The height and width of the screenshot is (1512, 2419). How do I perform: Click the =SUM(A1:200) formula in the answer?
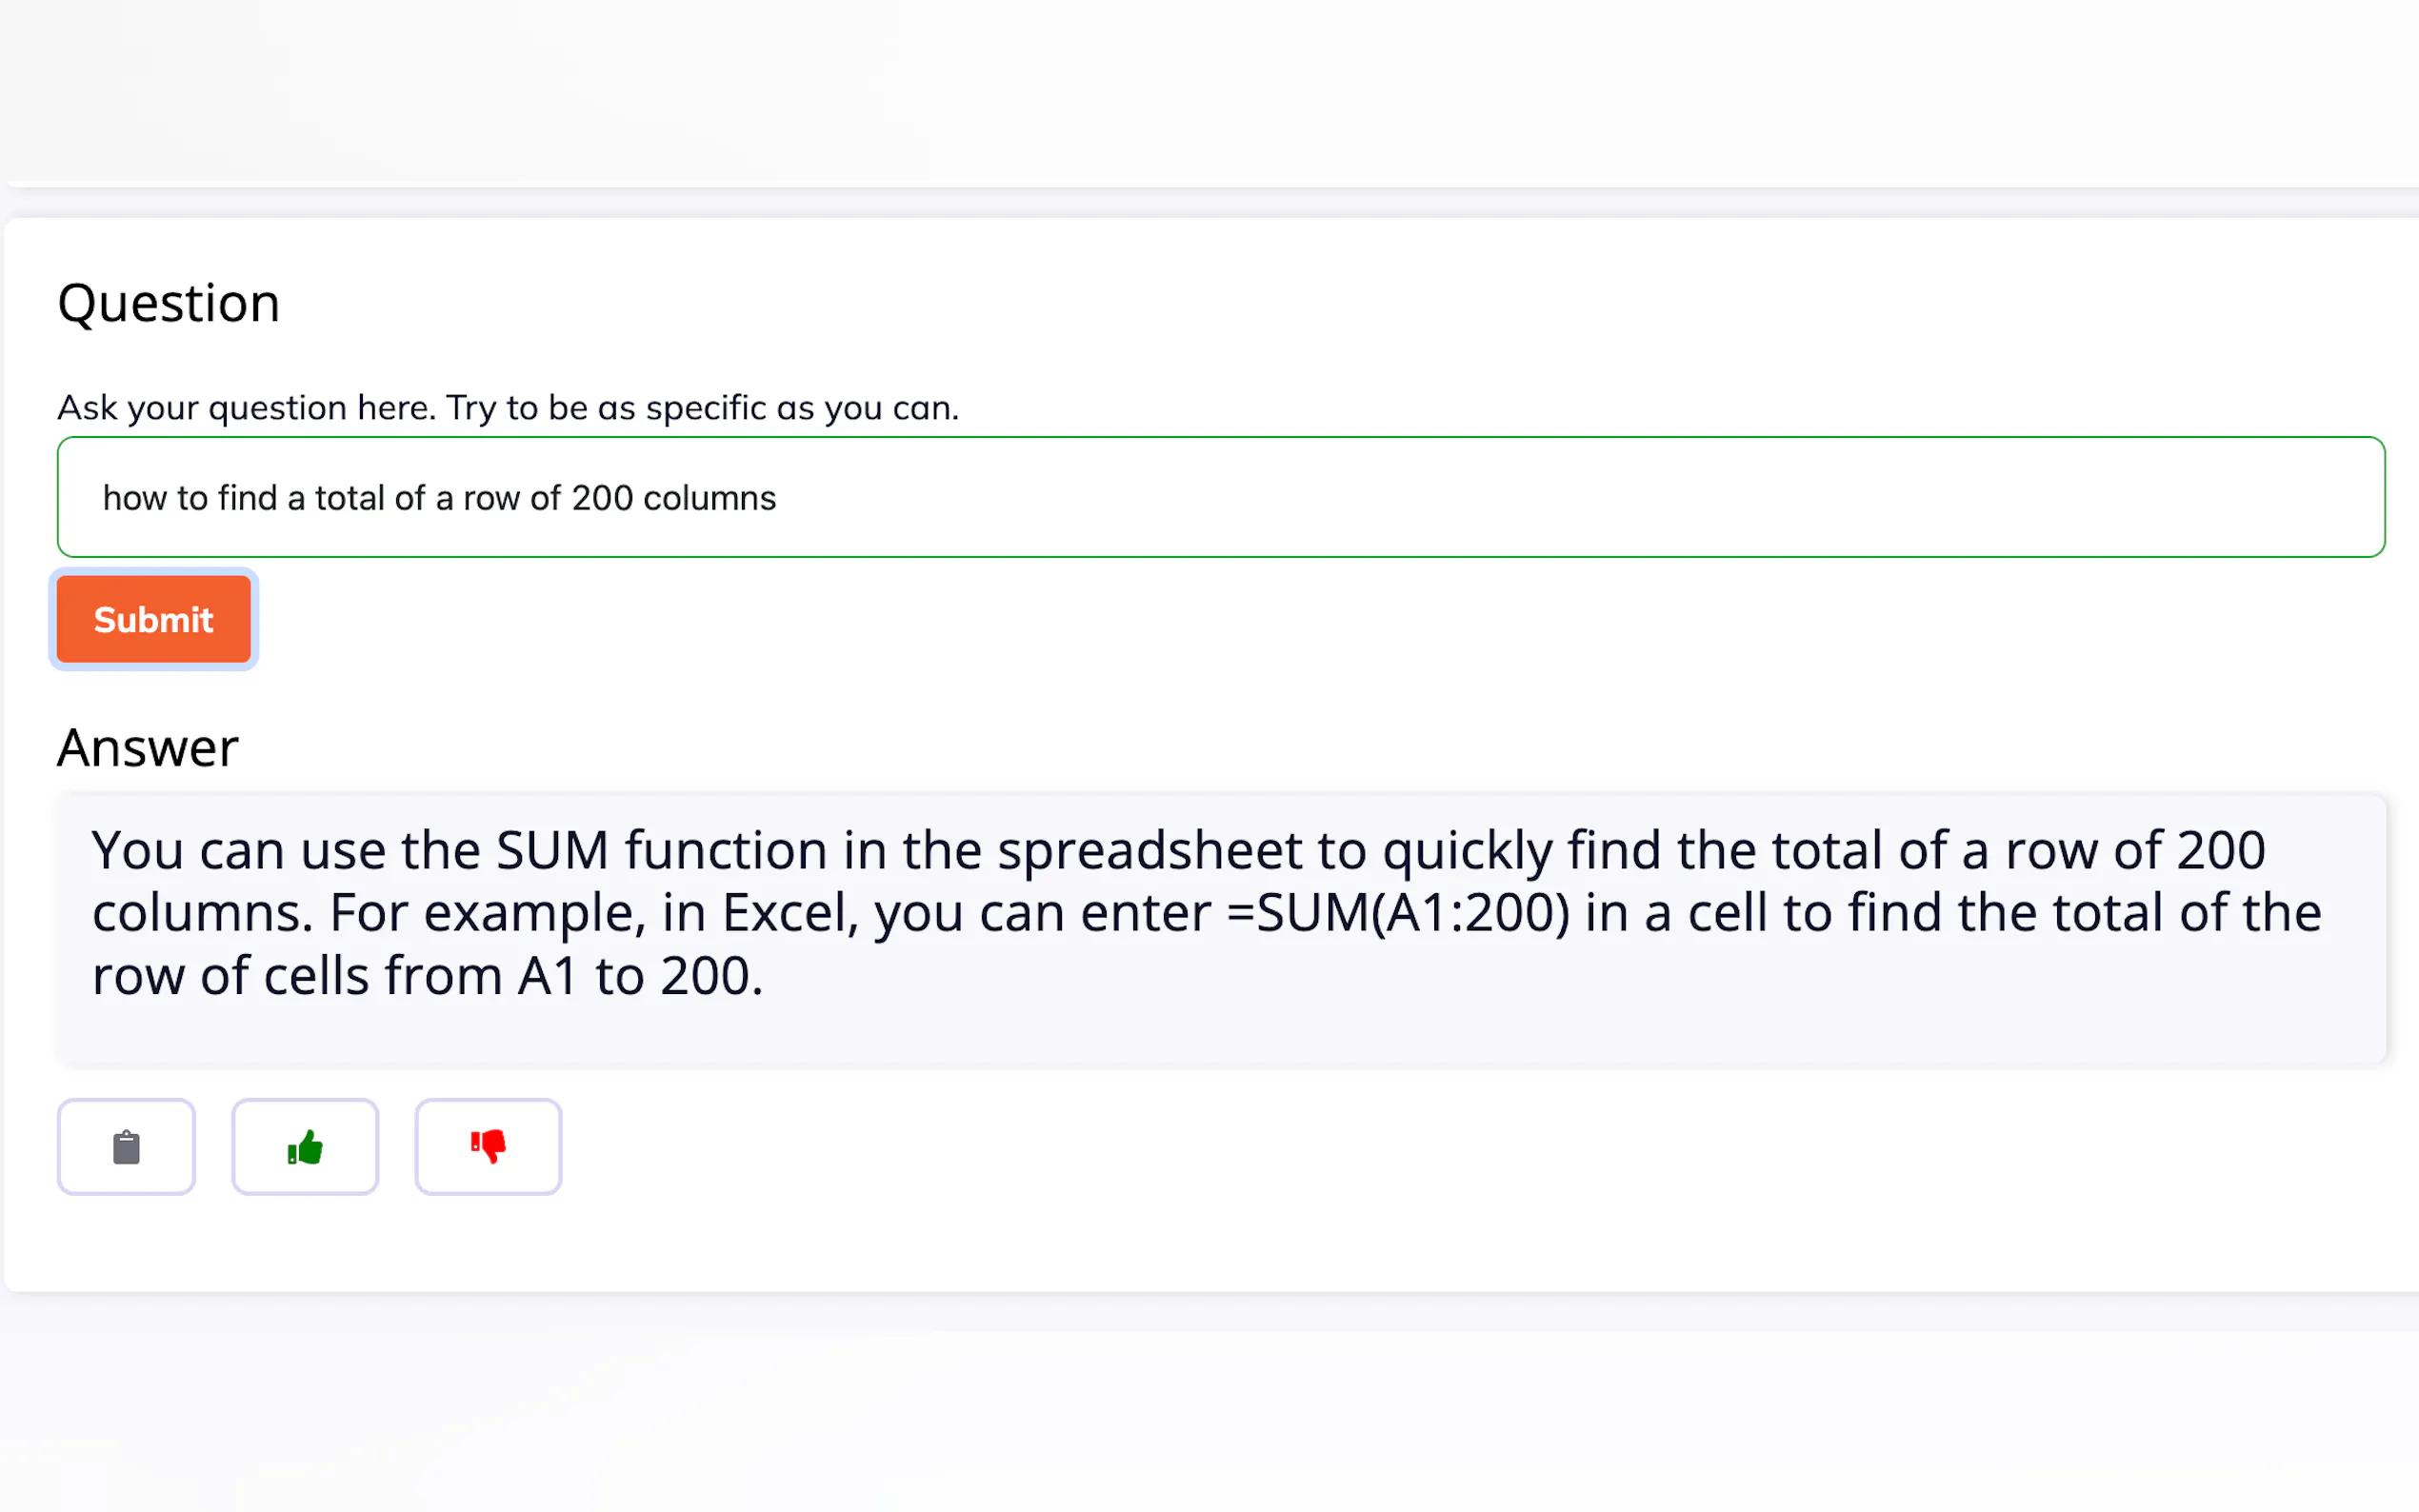pos(1398,913)
